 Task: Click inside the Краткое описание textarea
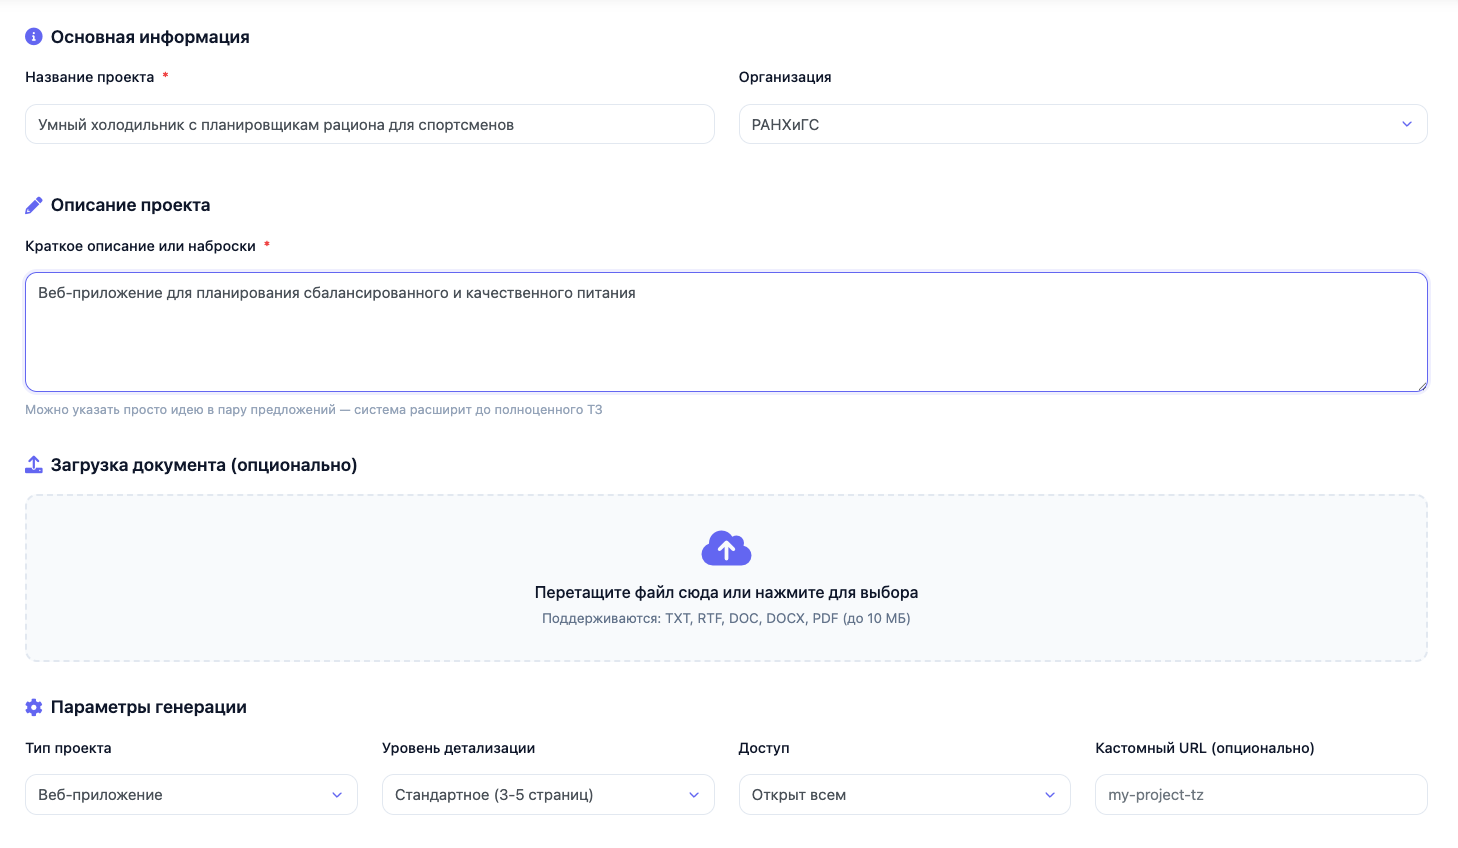coord(726,332)
